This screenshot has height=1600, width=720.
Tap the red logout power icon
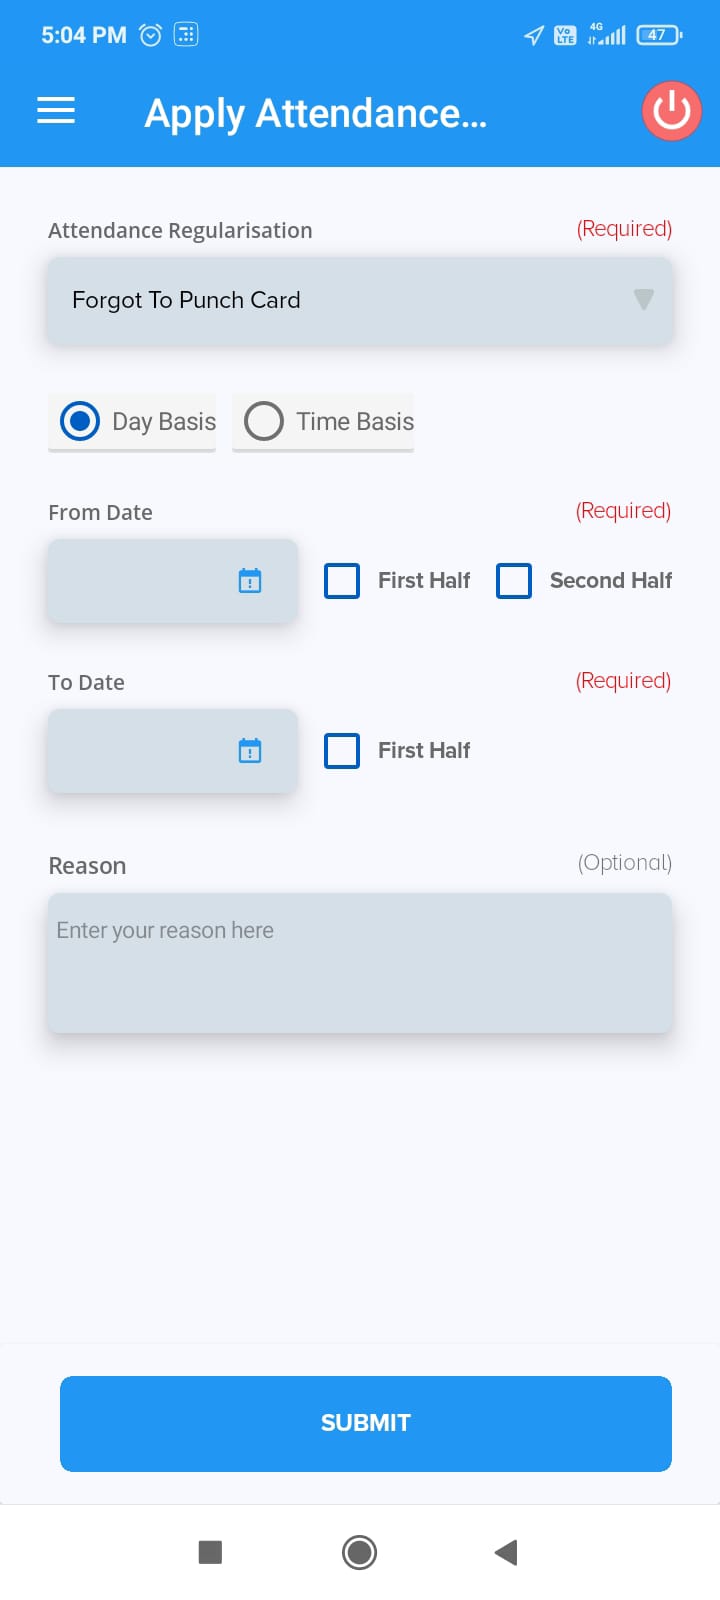[671, 111]
